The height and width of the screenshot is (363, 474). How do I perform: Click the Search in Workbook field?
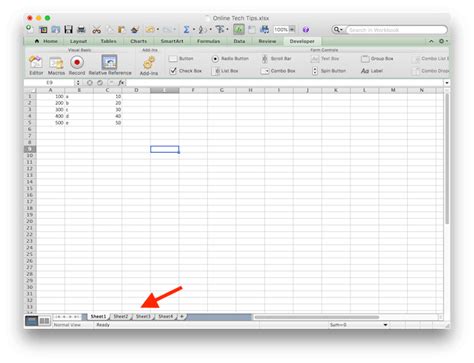[x=397, y=30]
